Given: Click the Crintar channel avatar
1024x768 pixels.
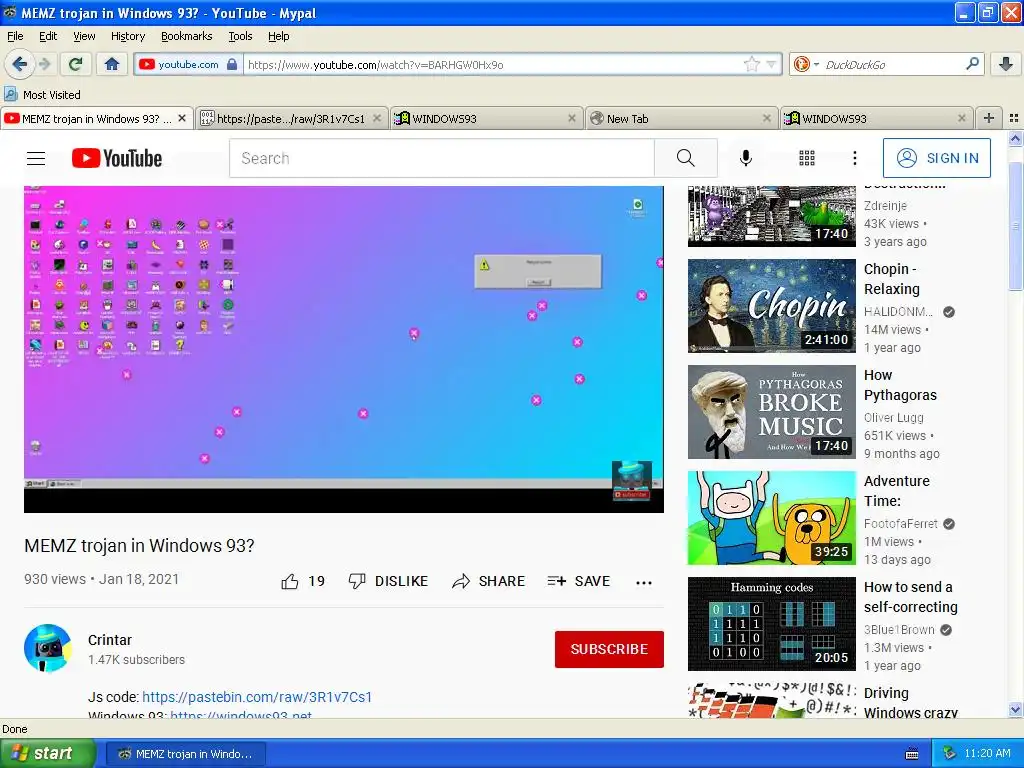Looking at the screenshot, I should click(x=48, y=648).
